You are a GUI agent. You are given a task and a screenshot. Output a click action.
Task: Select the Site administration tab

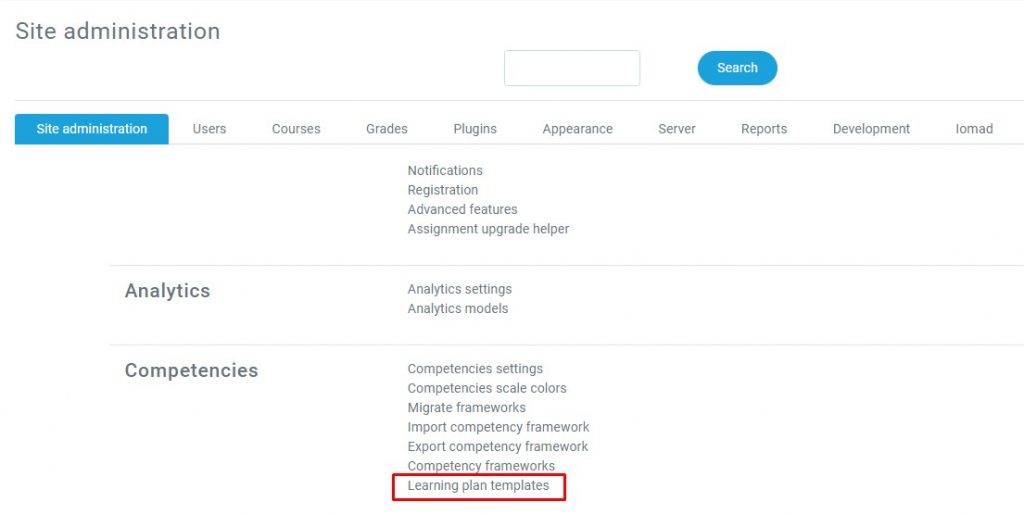pos(92,129)
